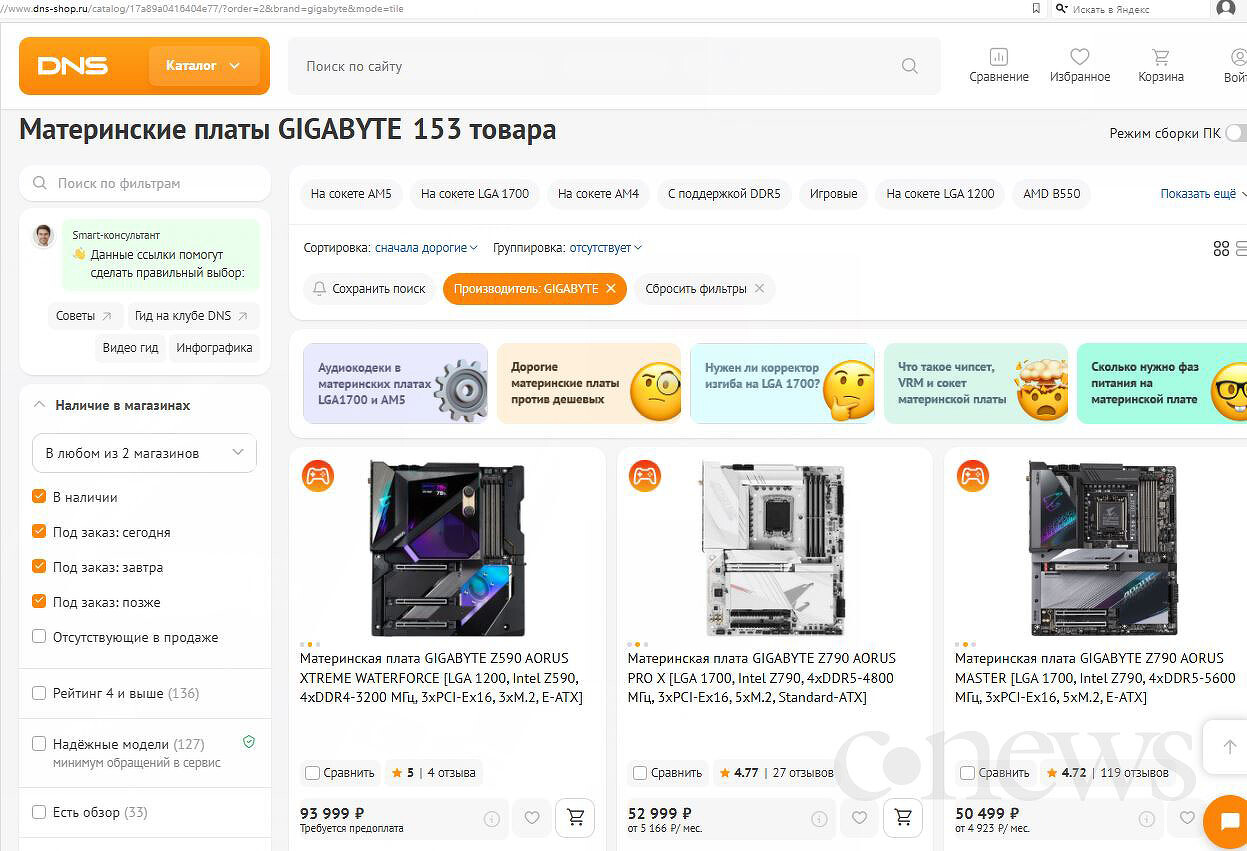Check Есть обзор filter
The image size is (1247, 851).
coord(39,812)
